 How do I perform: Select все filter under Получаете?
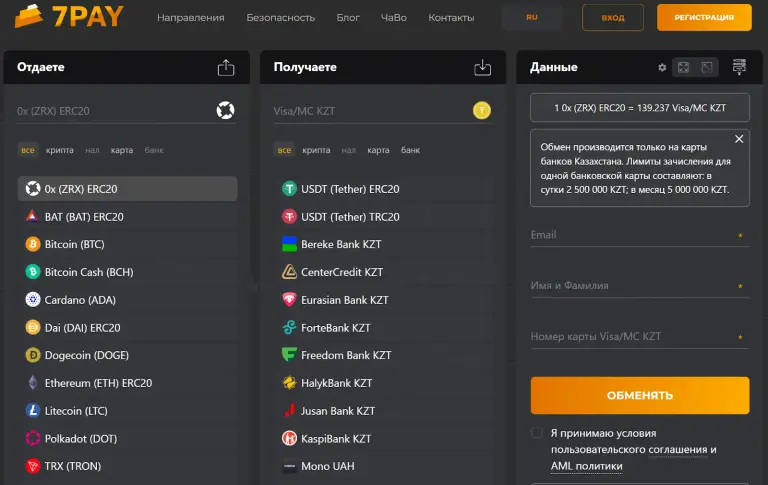284,150
